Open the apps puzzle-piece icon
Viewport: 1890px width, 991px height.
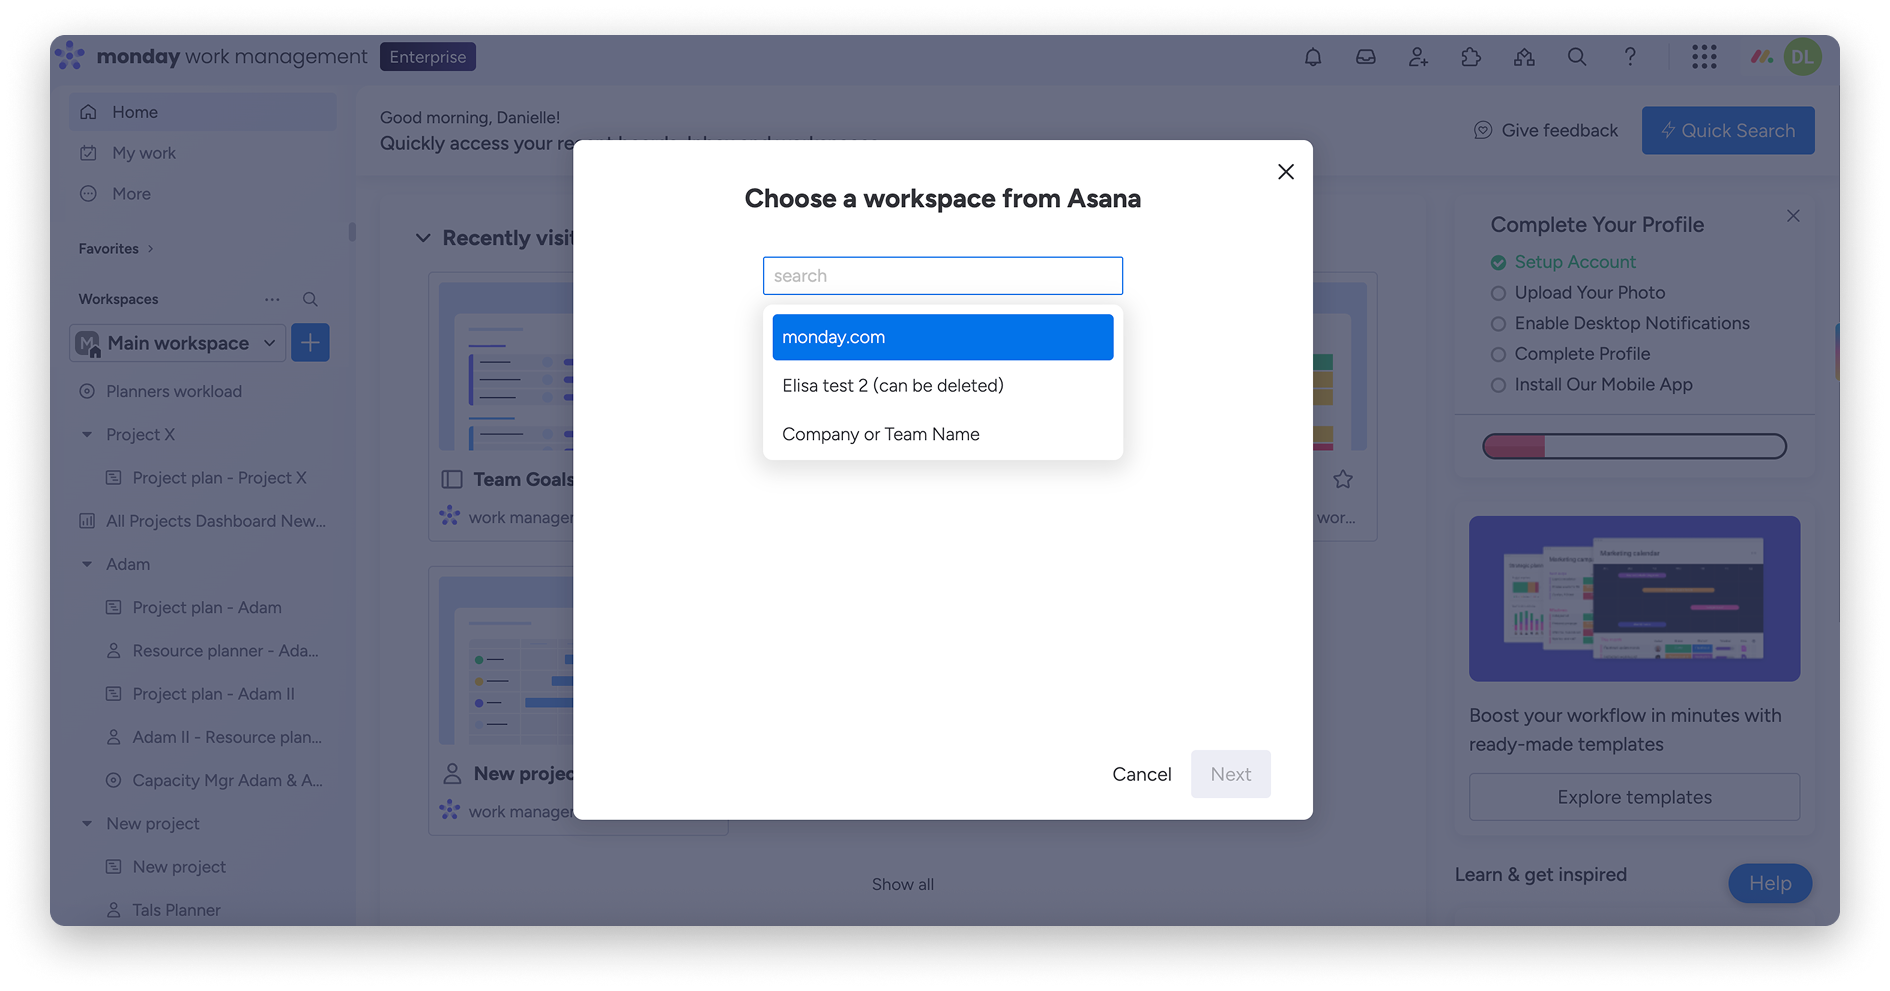coord(1471,57)
